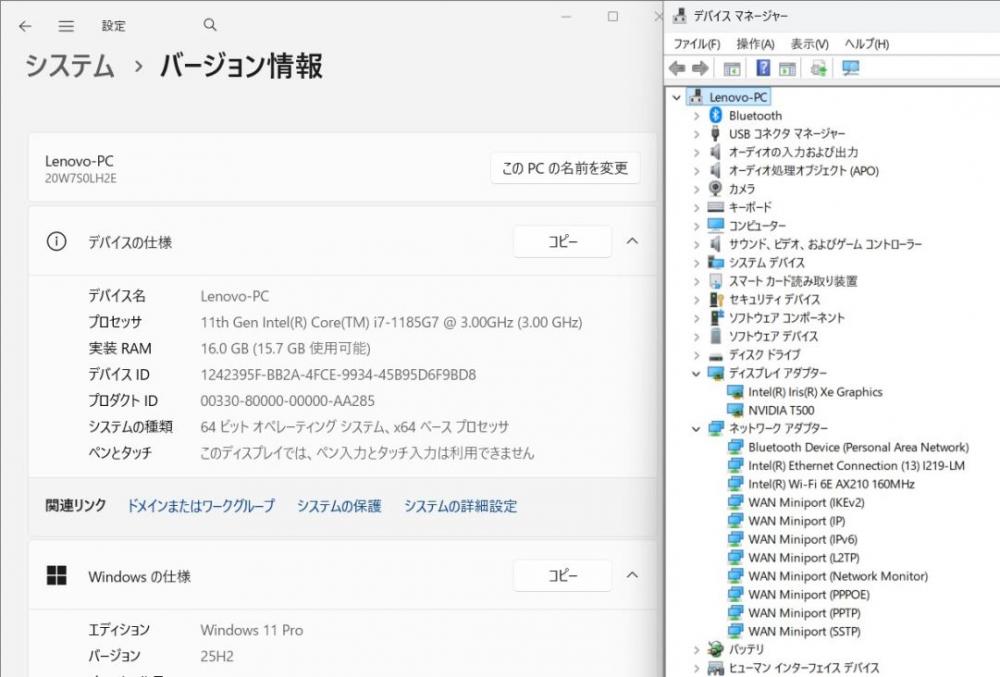Click the device ID 1242395F-BB2A text
Image resolution: width=1000 pixels, height=677 pixels.
[x=338, y=375]
